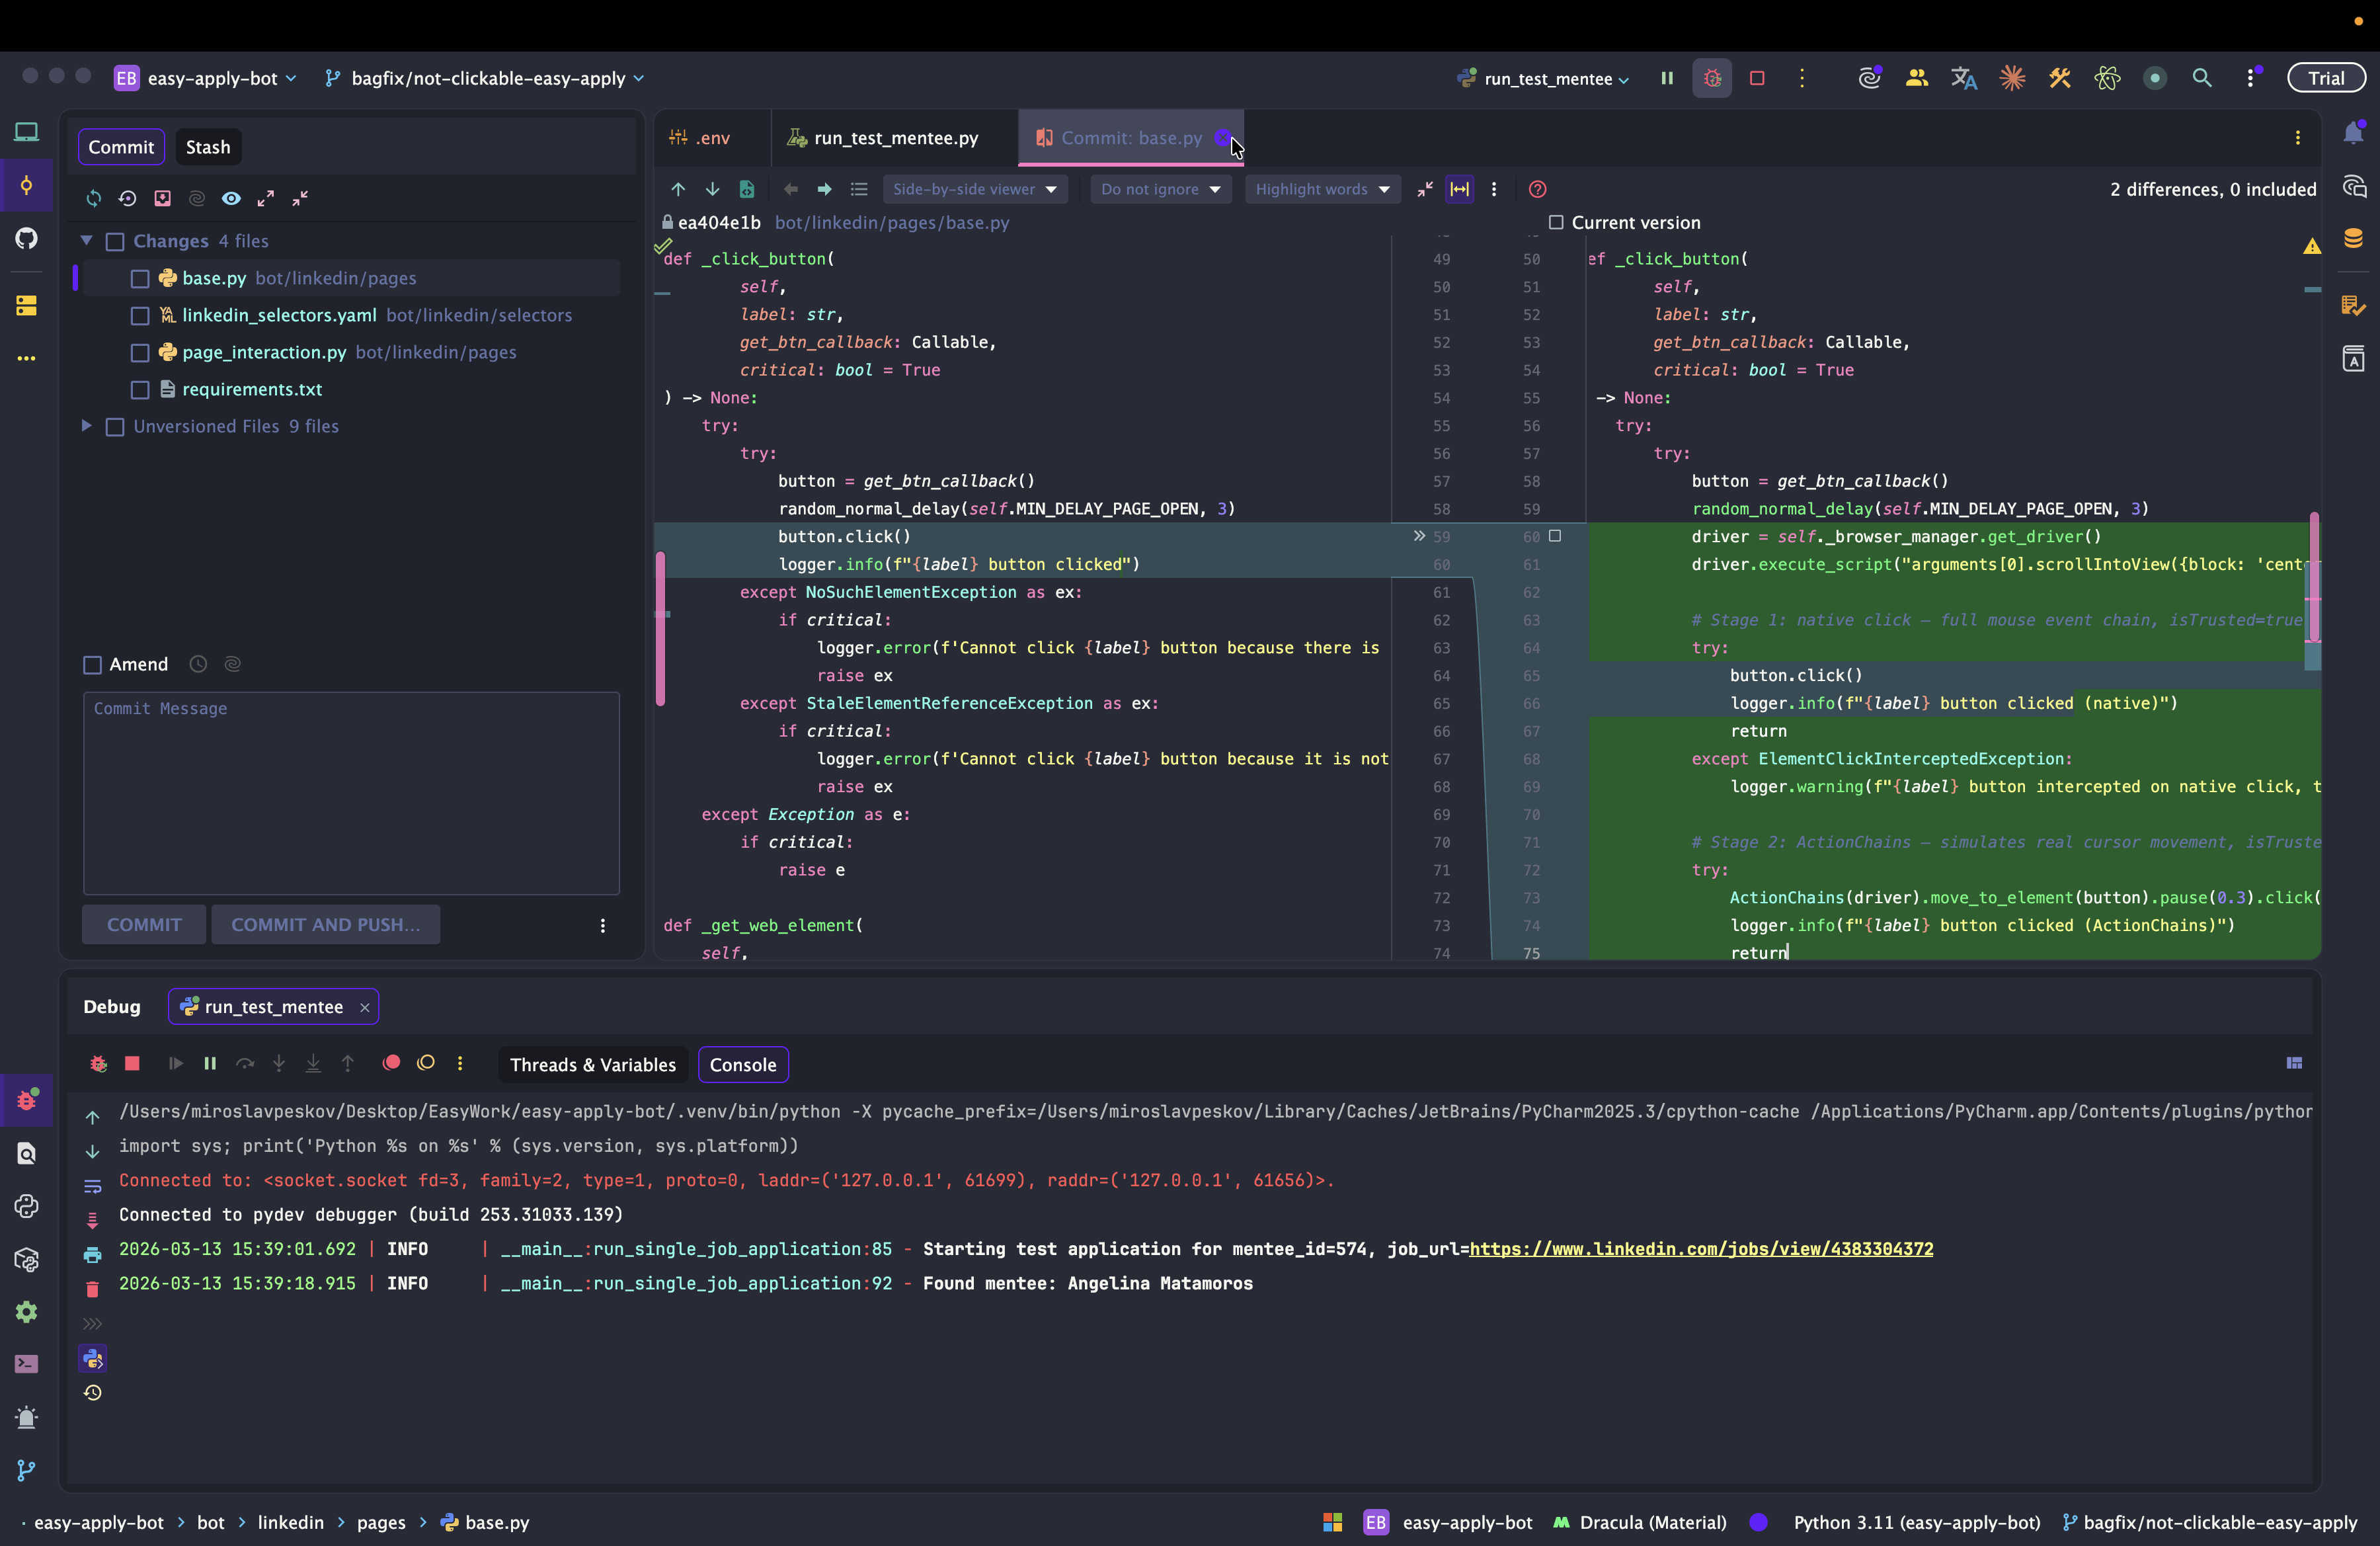Check the base.py file checkbox

click(x=140, y=278)
